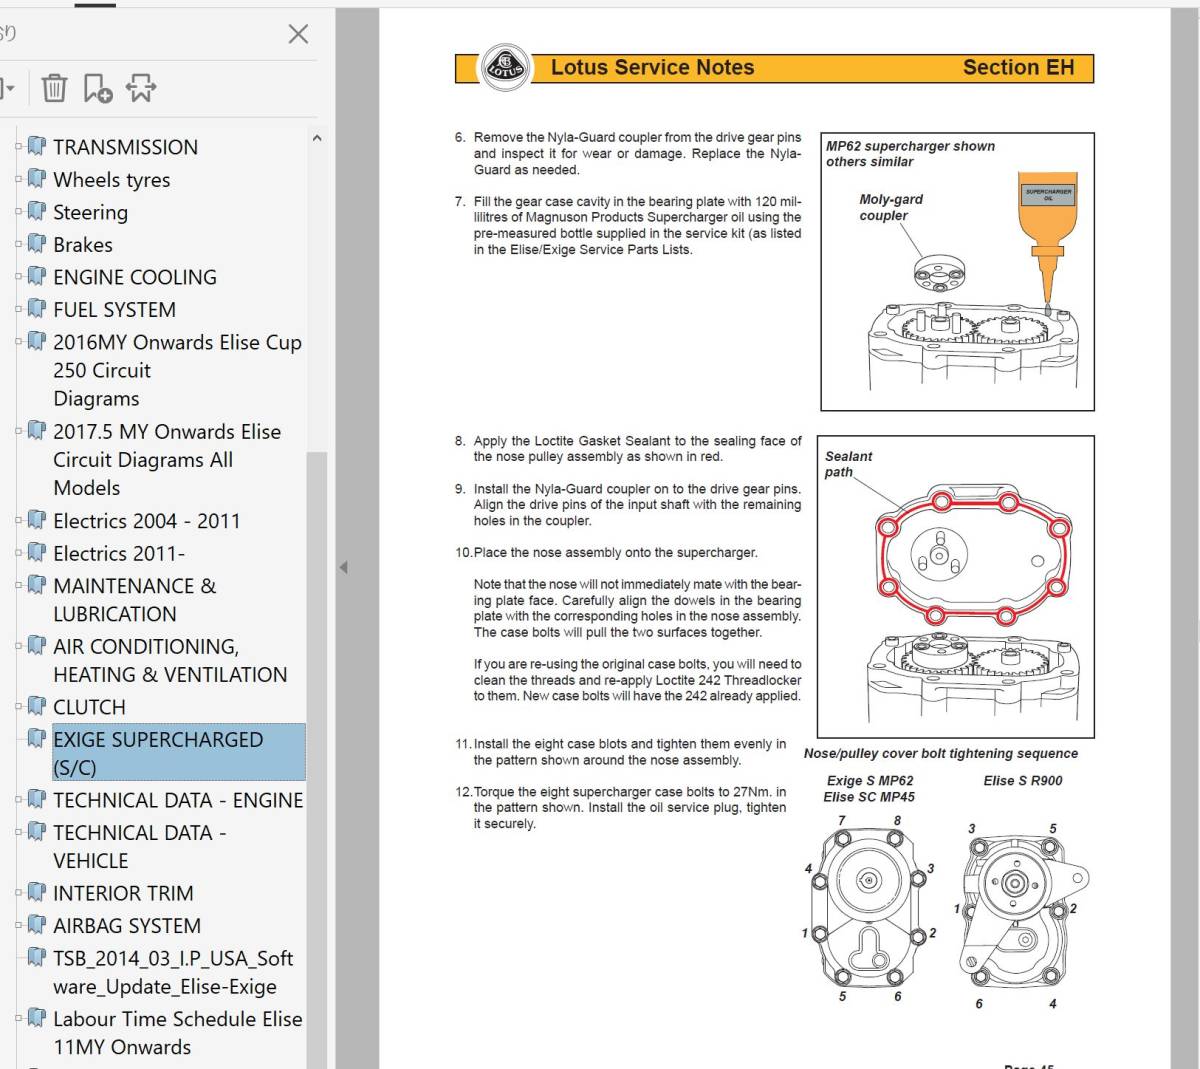This screenshot has width=1200, height=1069.
Task: Close the bookmarks panel
Action: (298, 34)
